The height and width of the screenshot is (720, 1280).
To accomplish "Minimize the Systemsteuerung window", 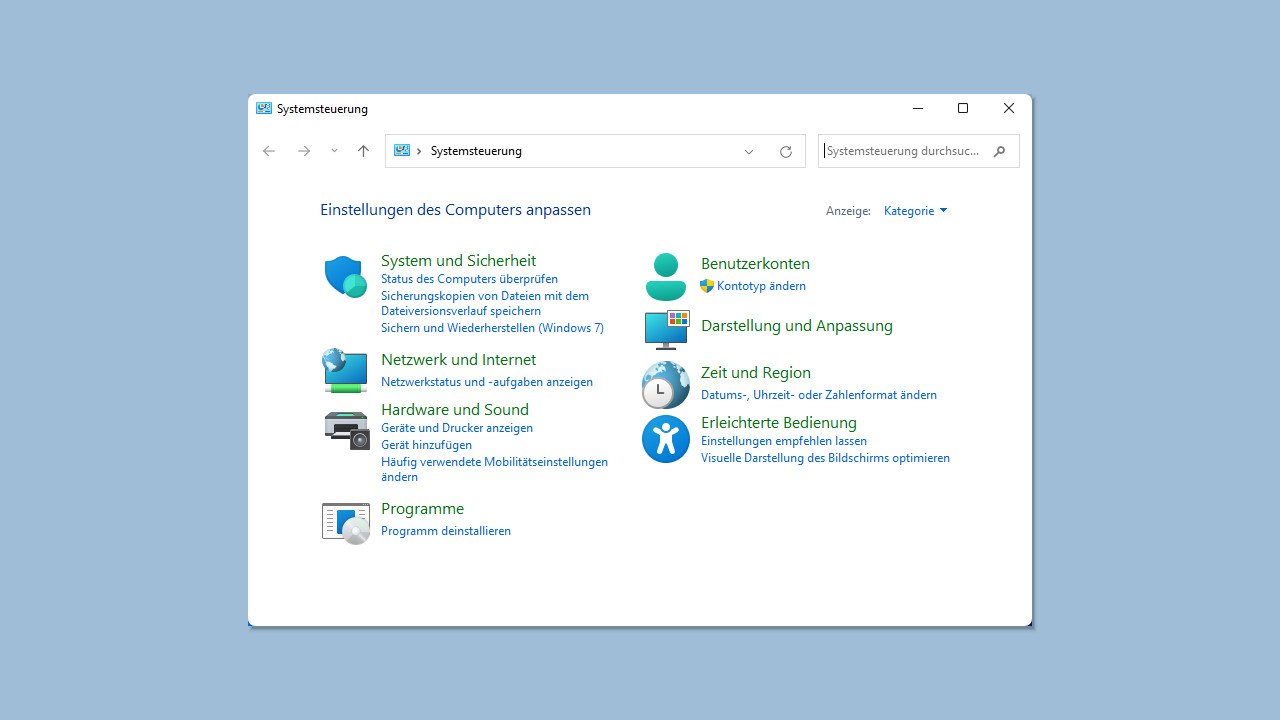I will 917,108.
